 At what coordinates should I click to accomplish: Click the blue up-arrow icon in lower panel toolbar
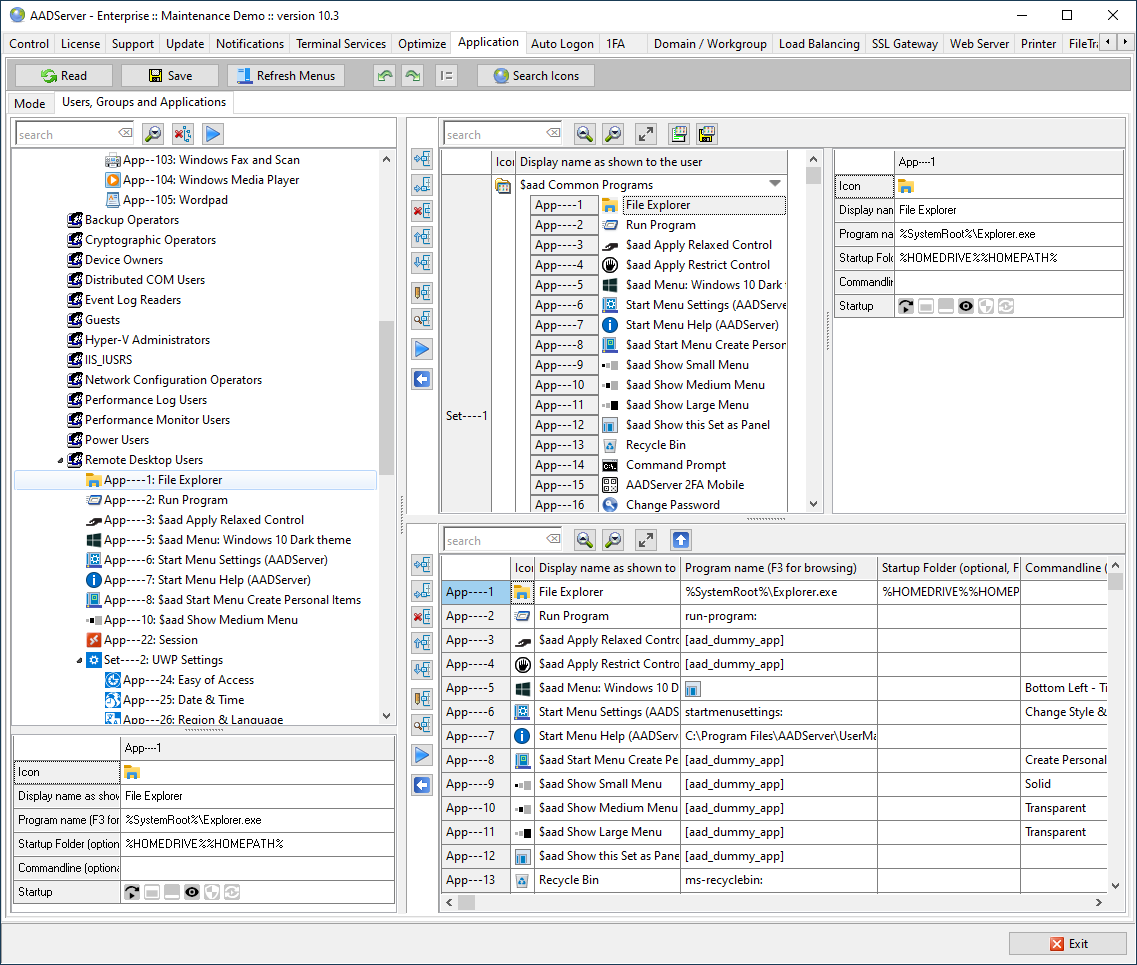[680, 540]
